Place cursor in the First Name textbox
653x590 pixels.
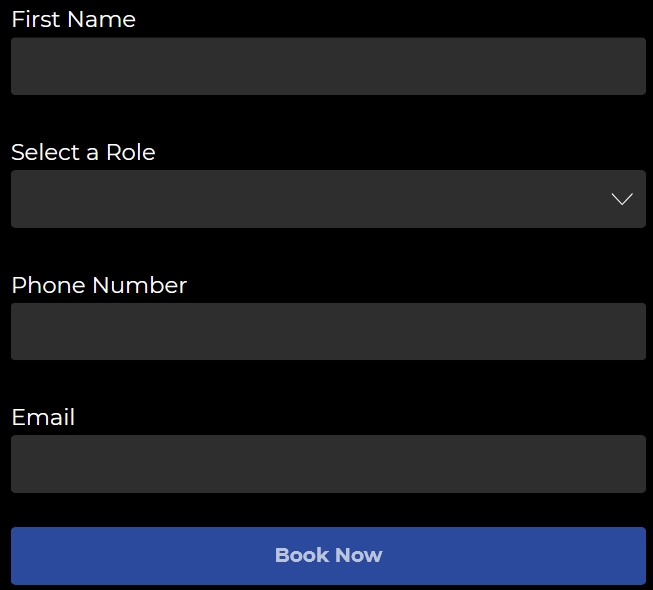328,66
